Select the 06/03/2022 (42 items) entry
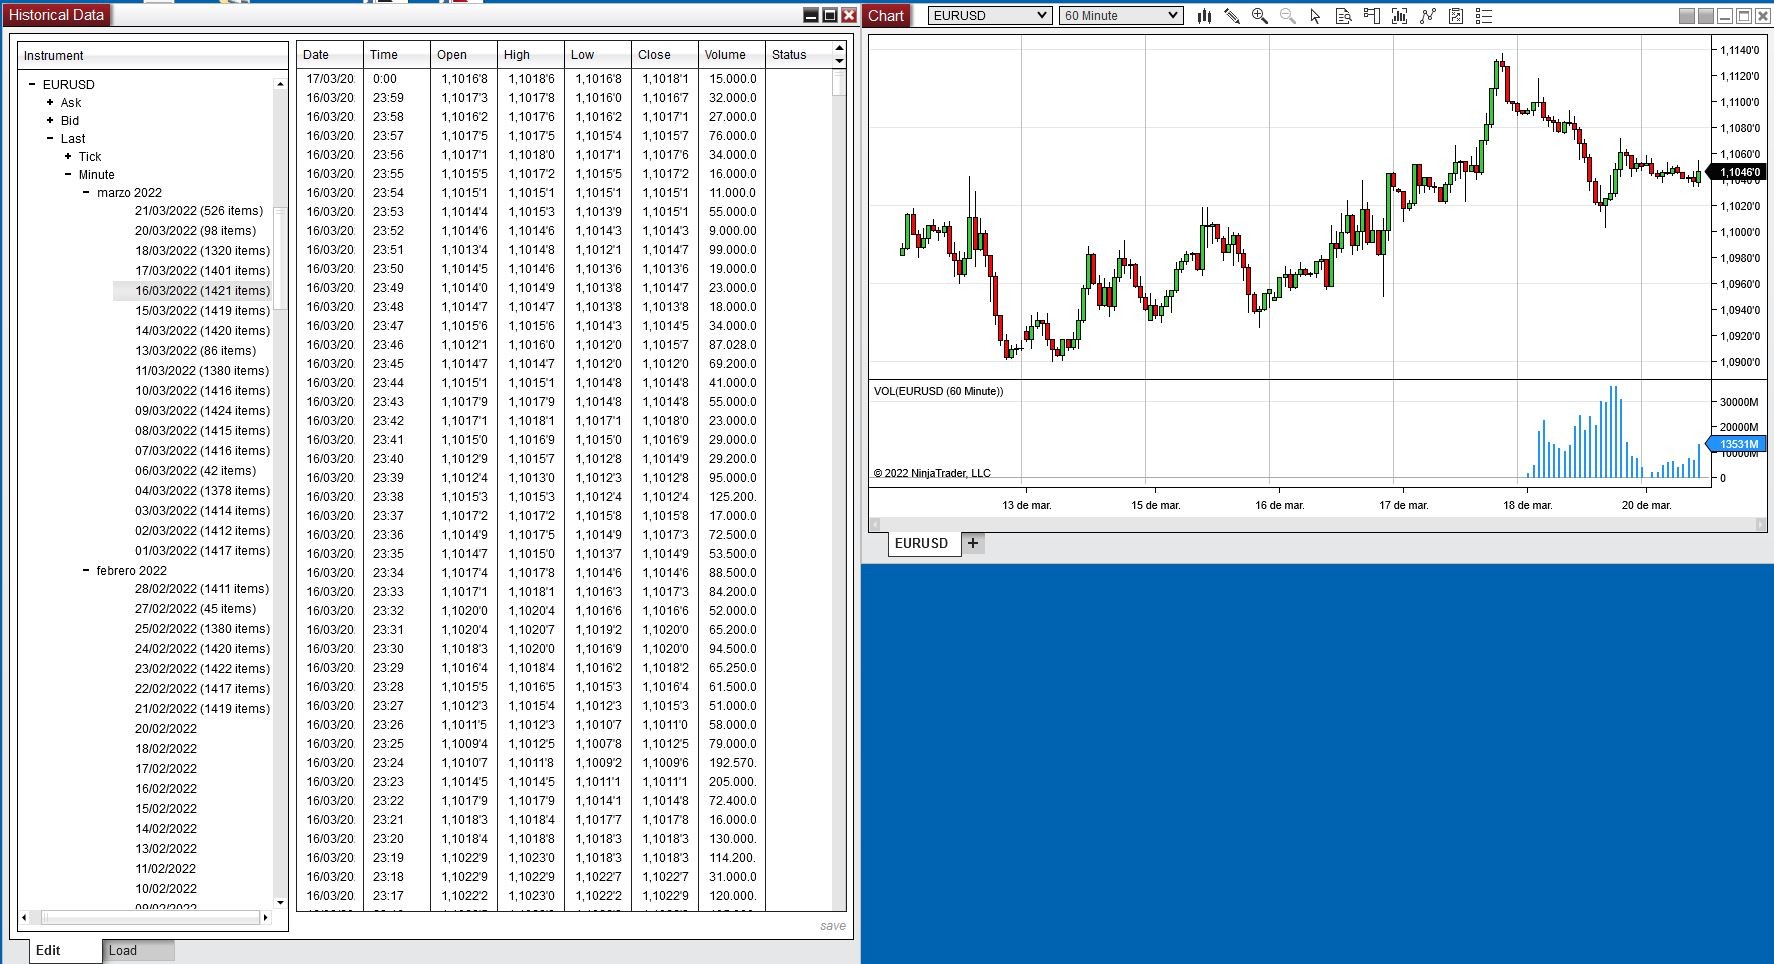Viewport: 1774px width, 964px height. coord(195,471)
